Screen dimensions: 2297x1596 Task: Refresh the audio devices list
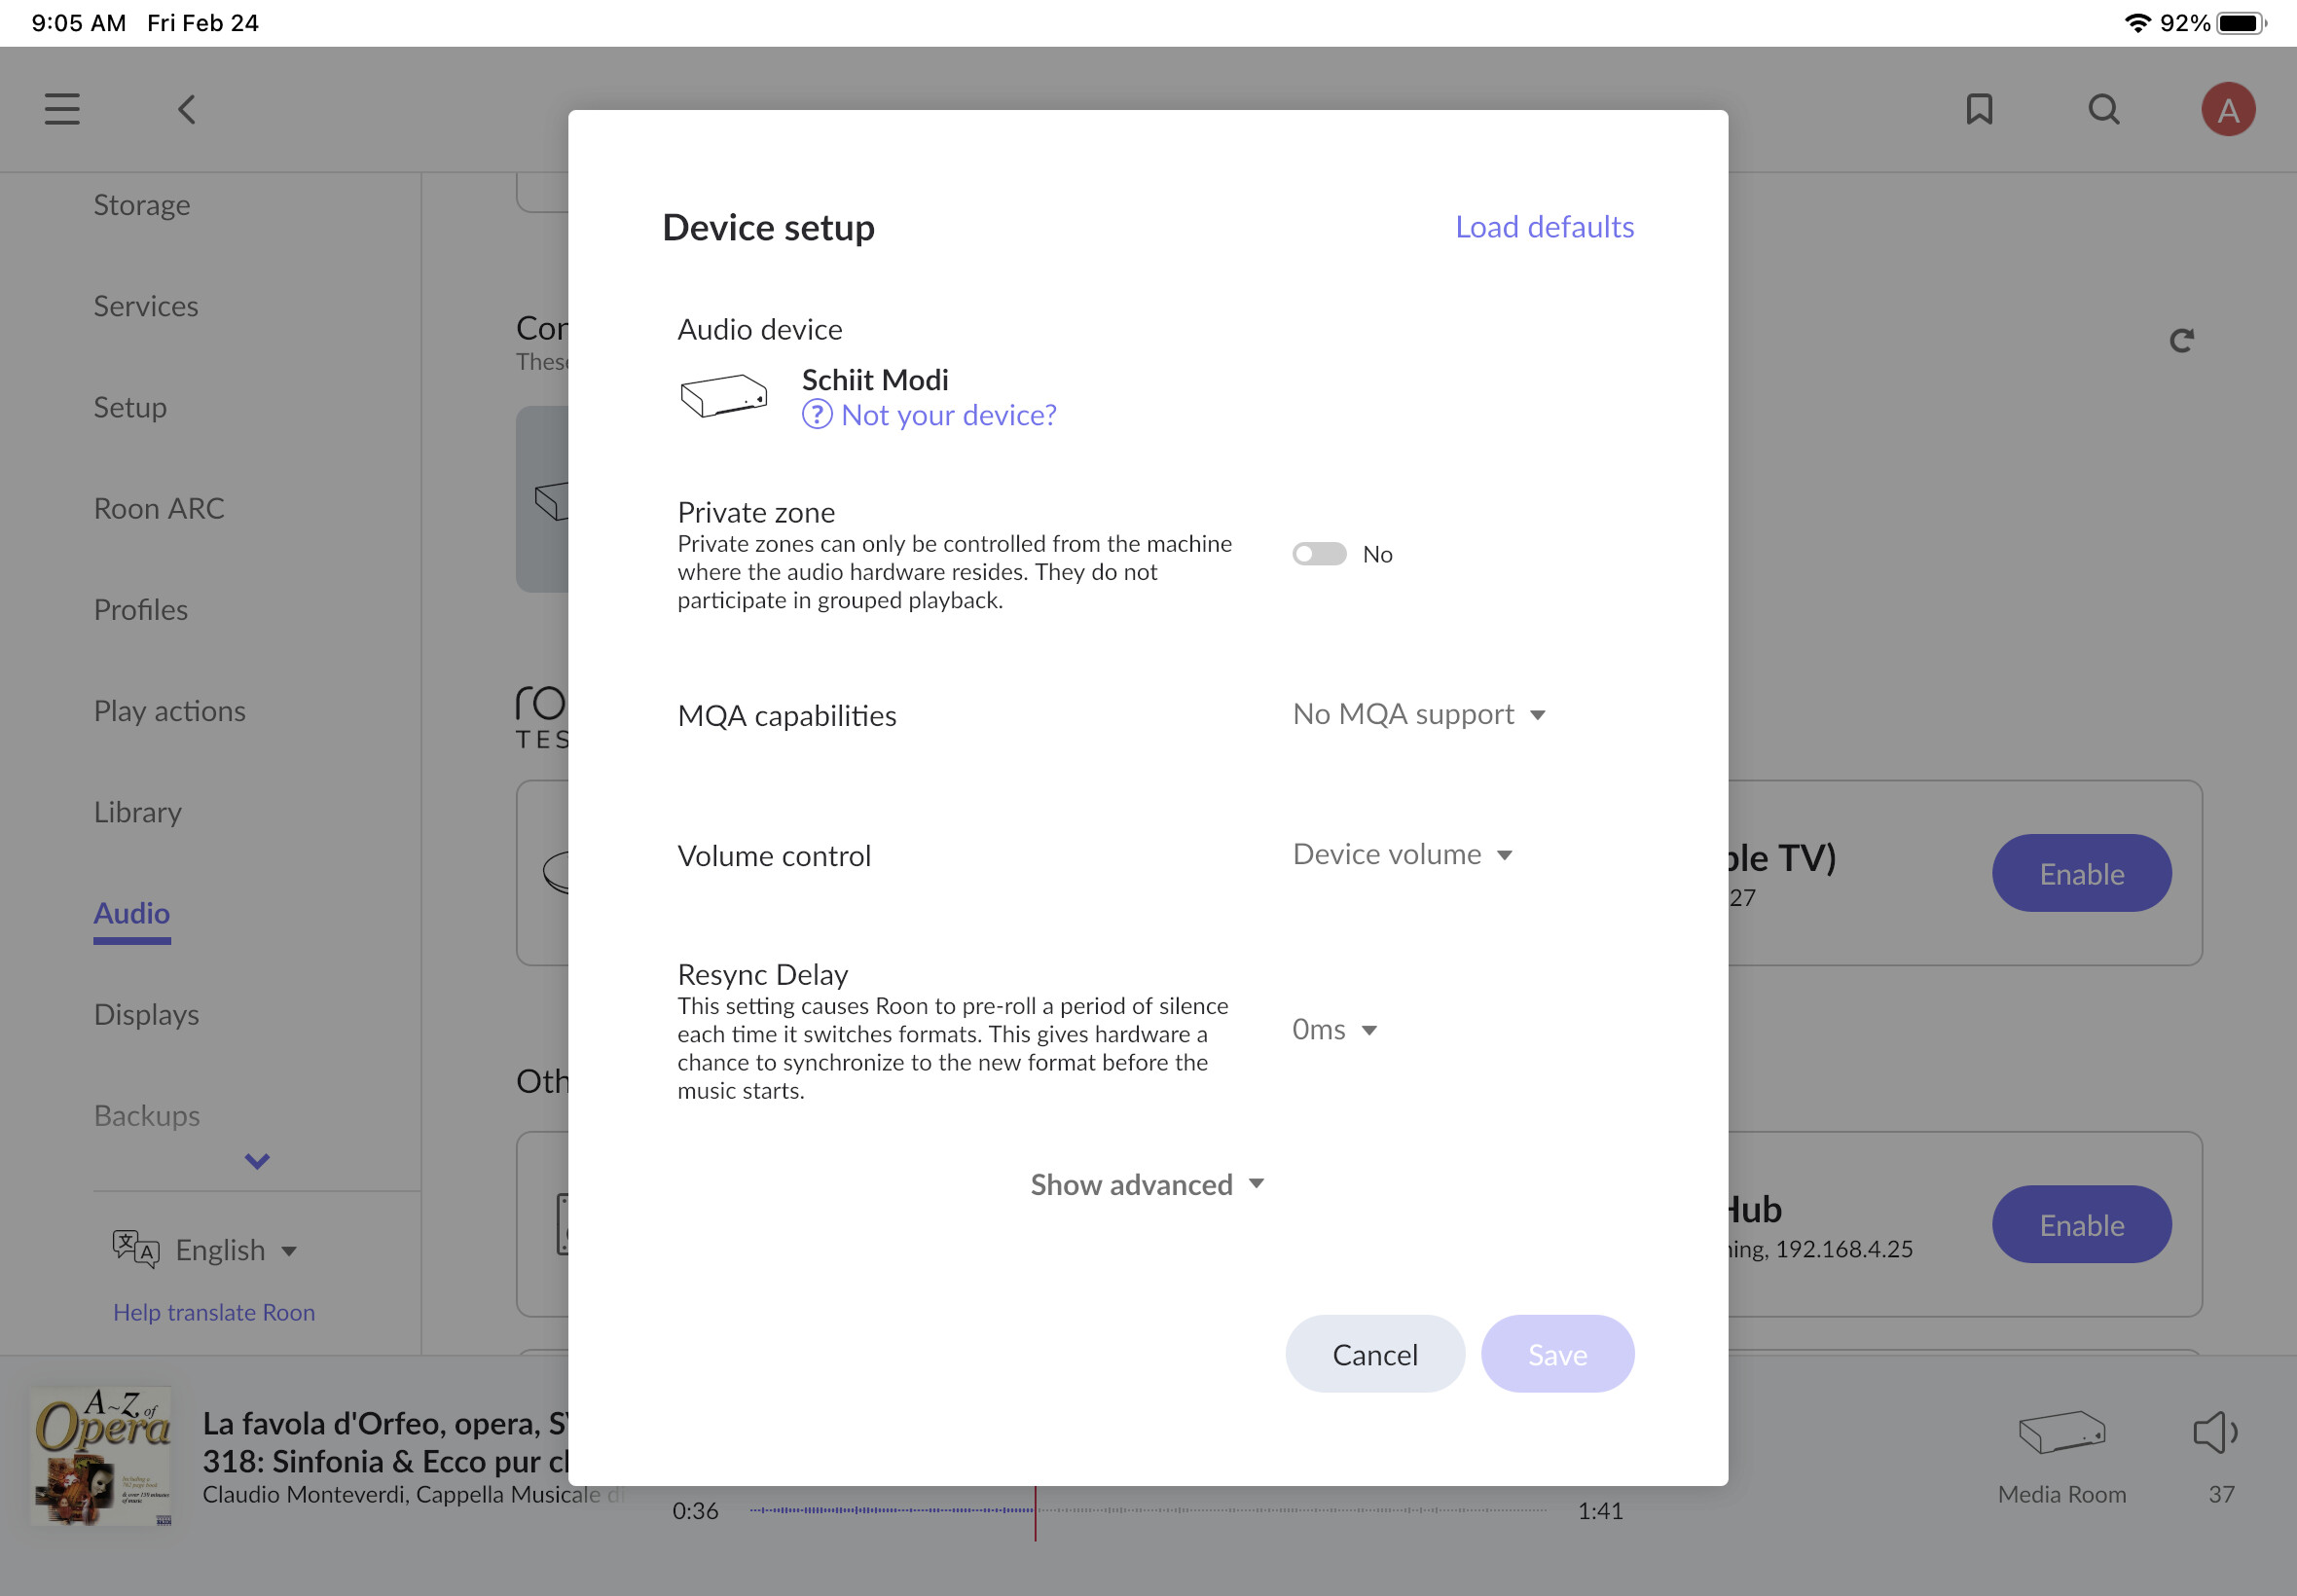click(x=2181, y=339)
